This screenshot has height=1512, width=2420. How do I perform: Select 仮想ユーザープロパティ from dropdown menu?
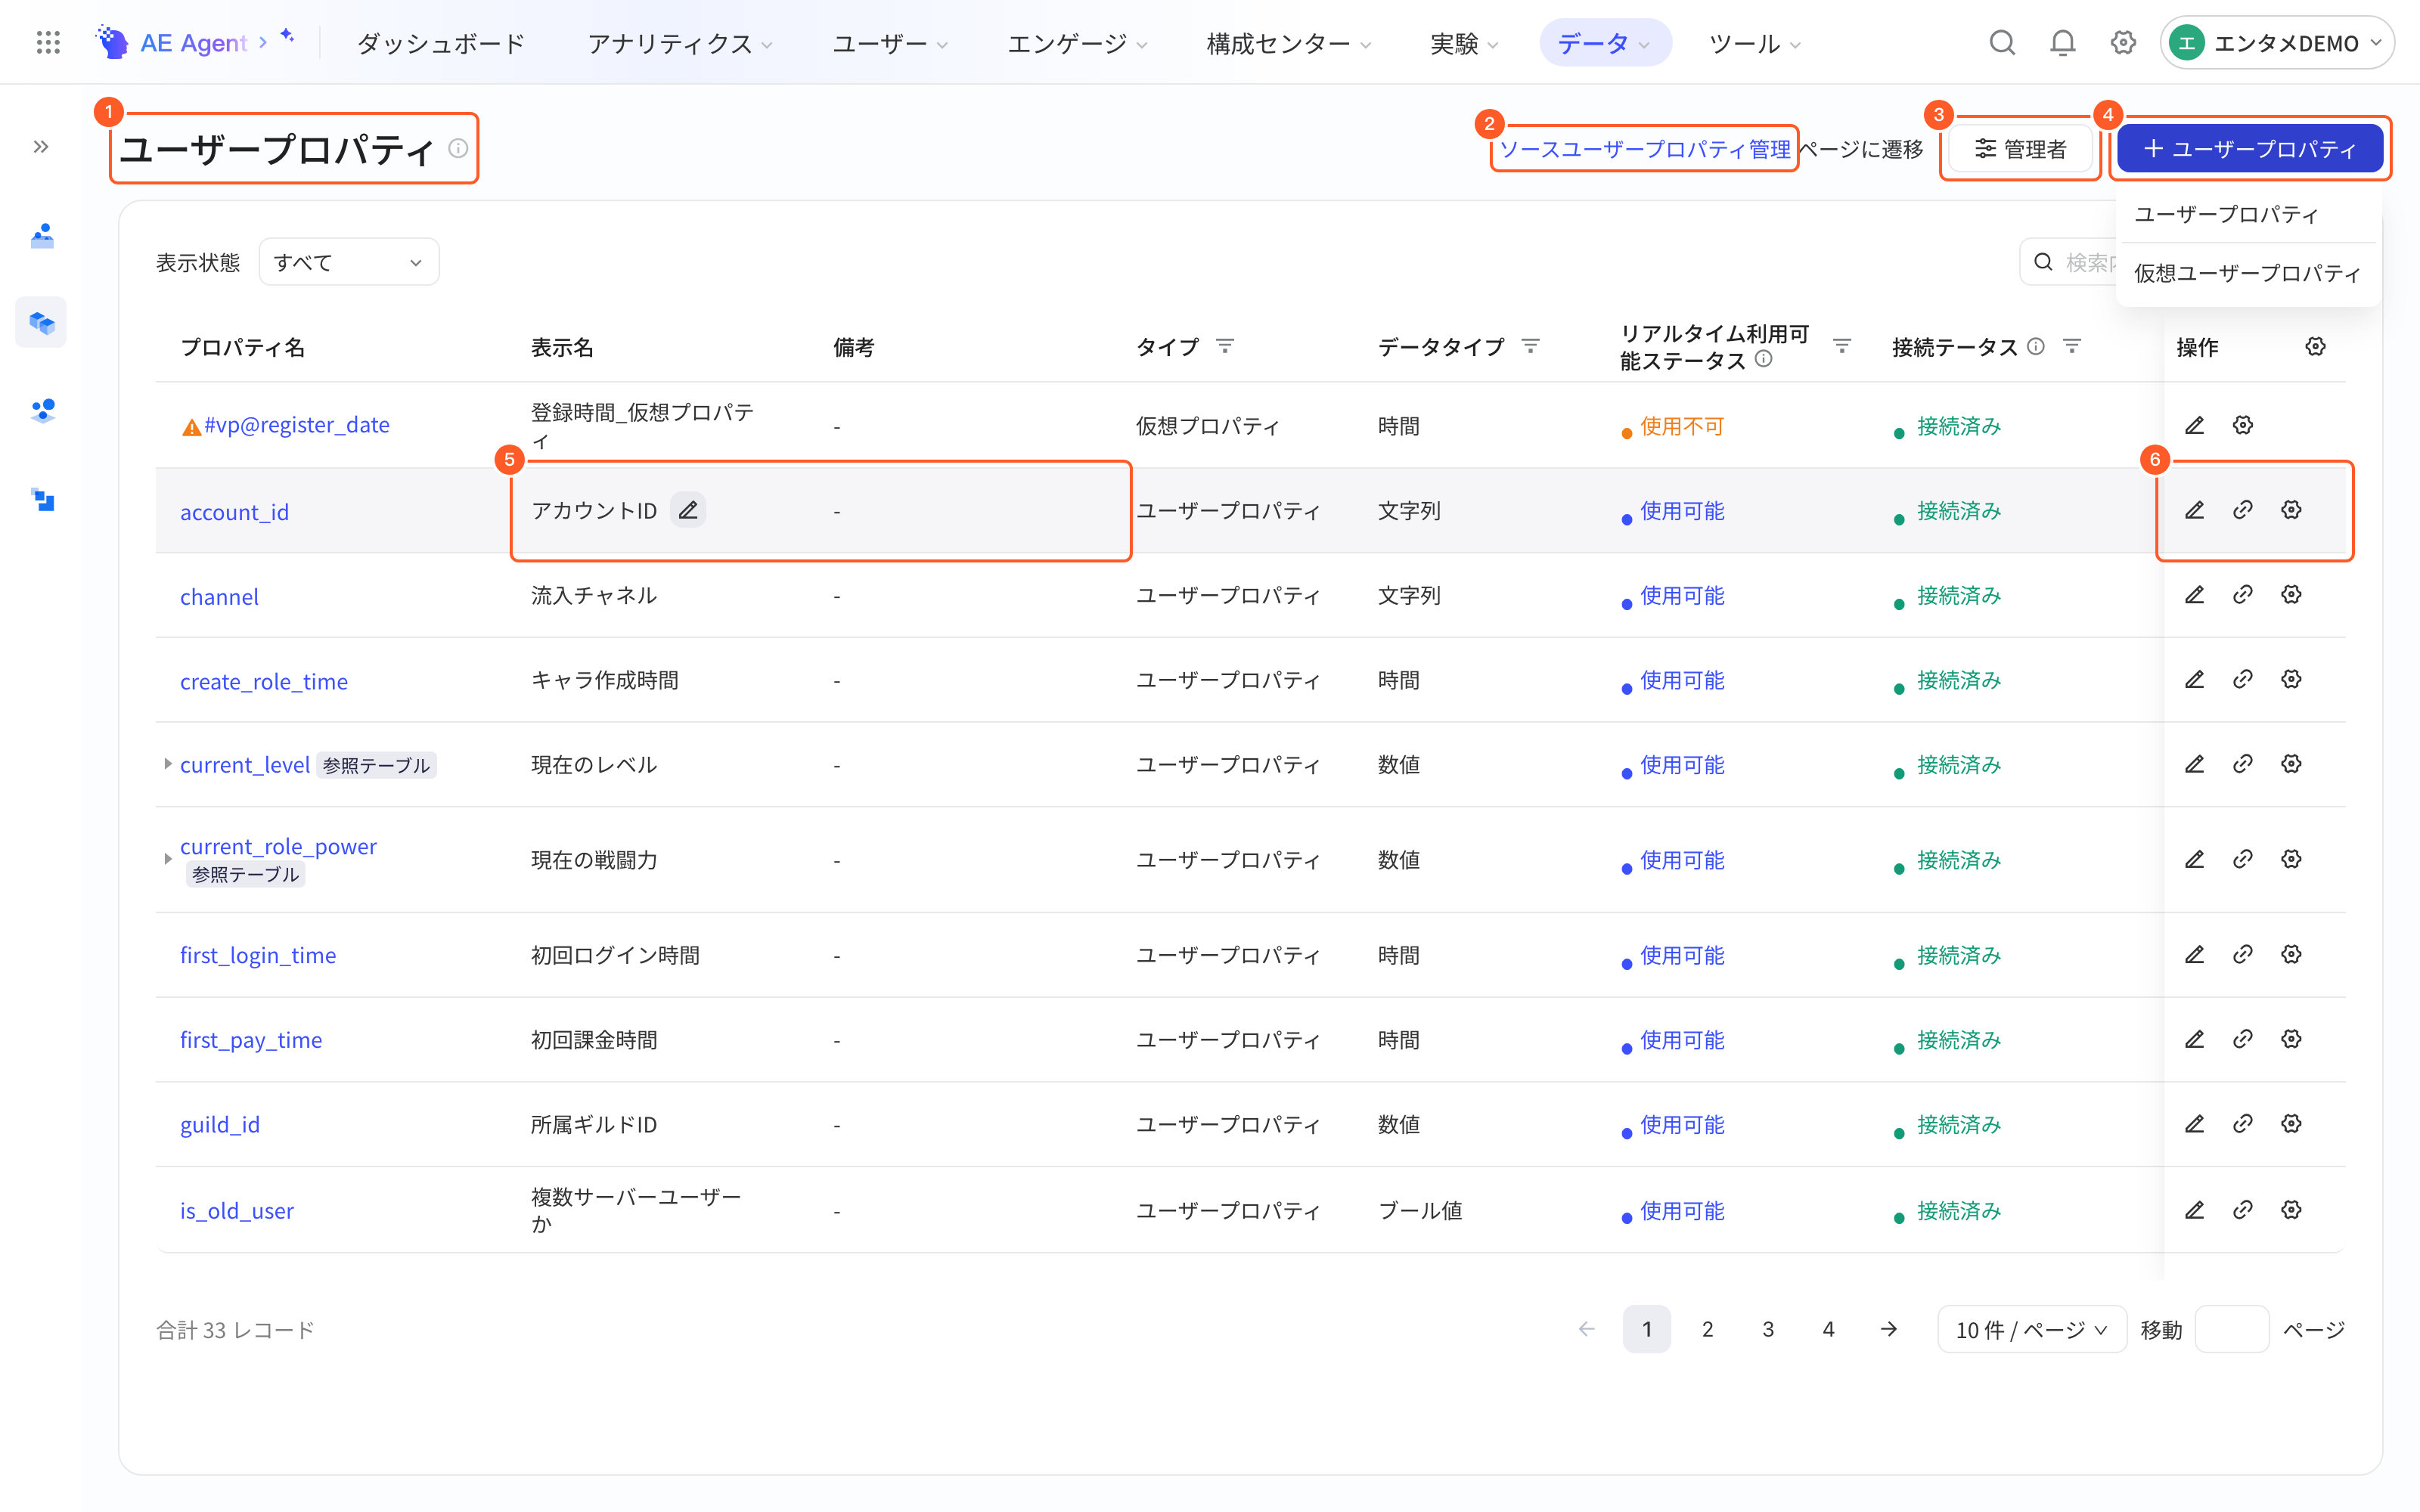point(2247,273)
